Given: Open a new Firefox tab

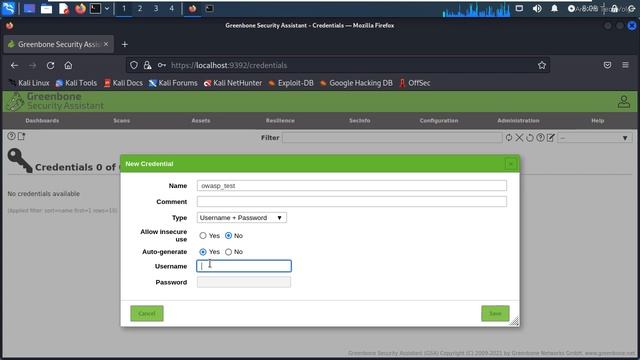Looking at the screenshot, I should pyautogui.click(x=125, y=44).
